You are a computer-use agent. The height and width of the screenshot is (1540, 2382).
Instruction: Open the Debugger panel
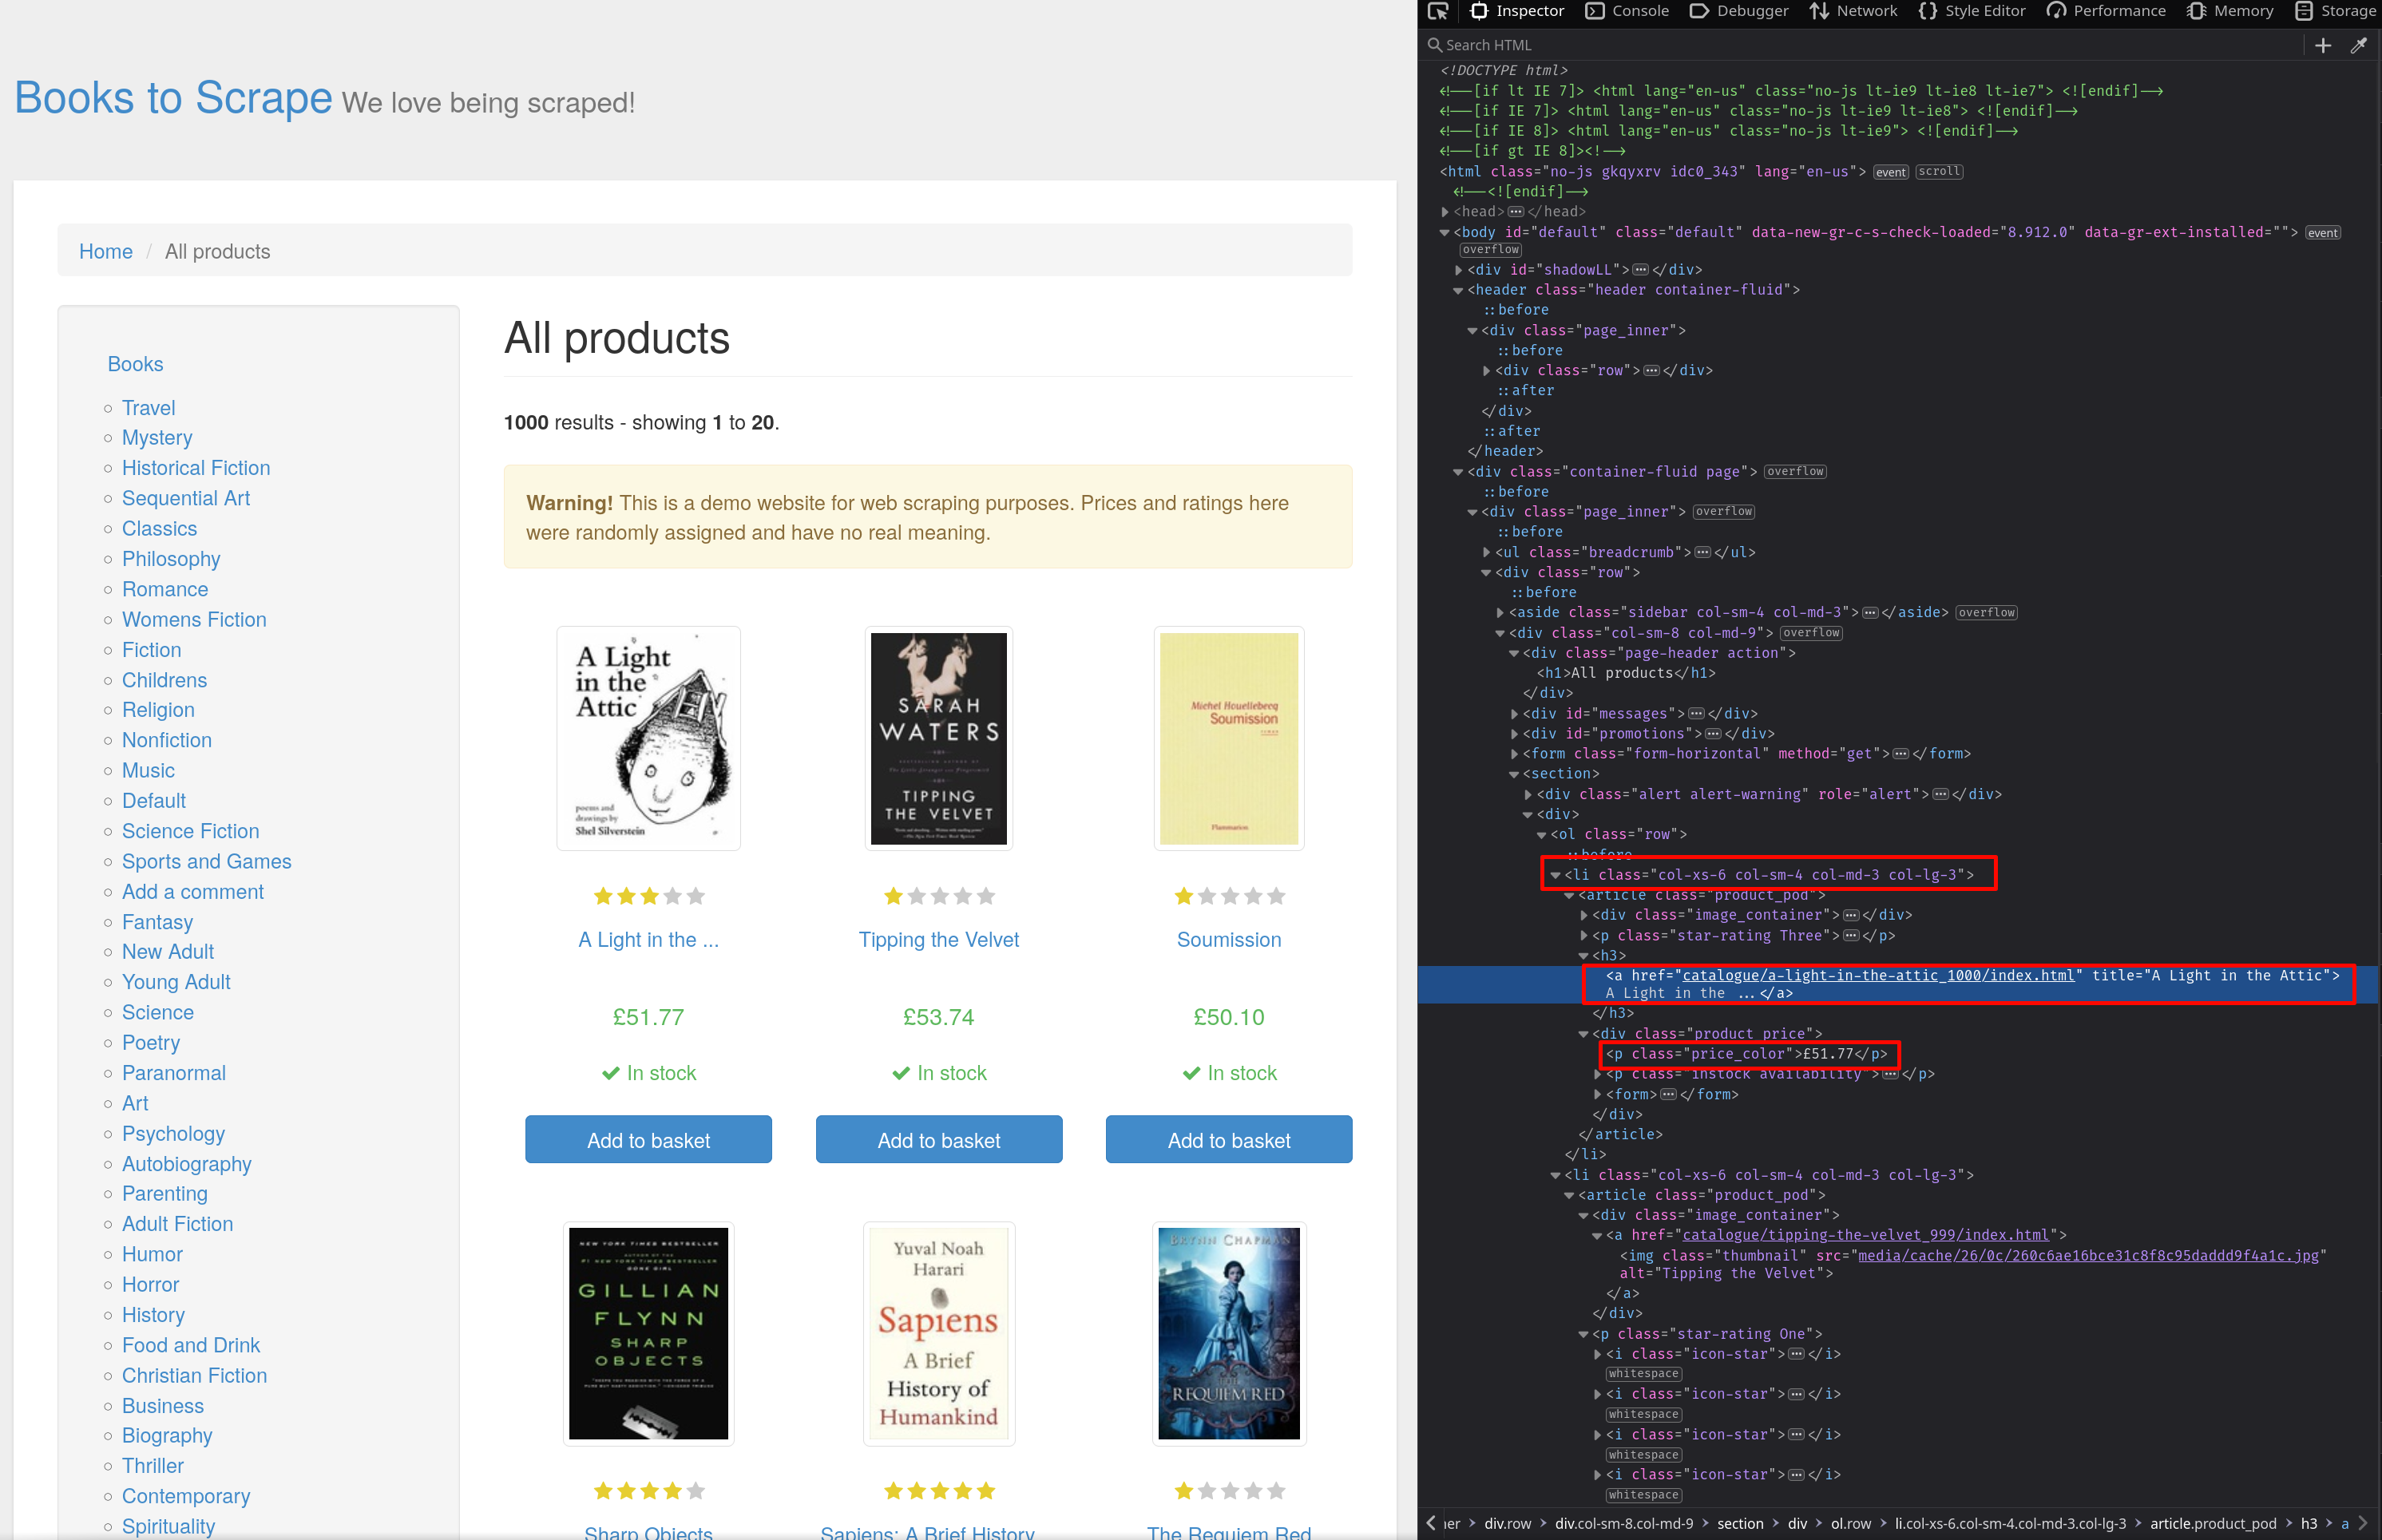pyautogui.click(x=1738, y=11)
